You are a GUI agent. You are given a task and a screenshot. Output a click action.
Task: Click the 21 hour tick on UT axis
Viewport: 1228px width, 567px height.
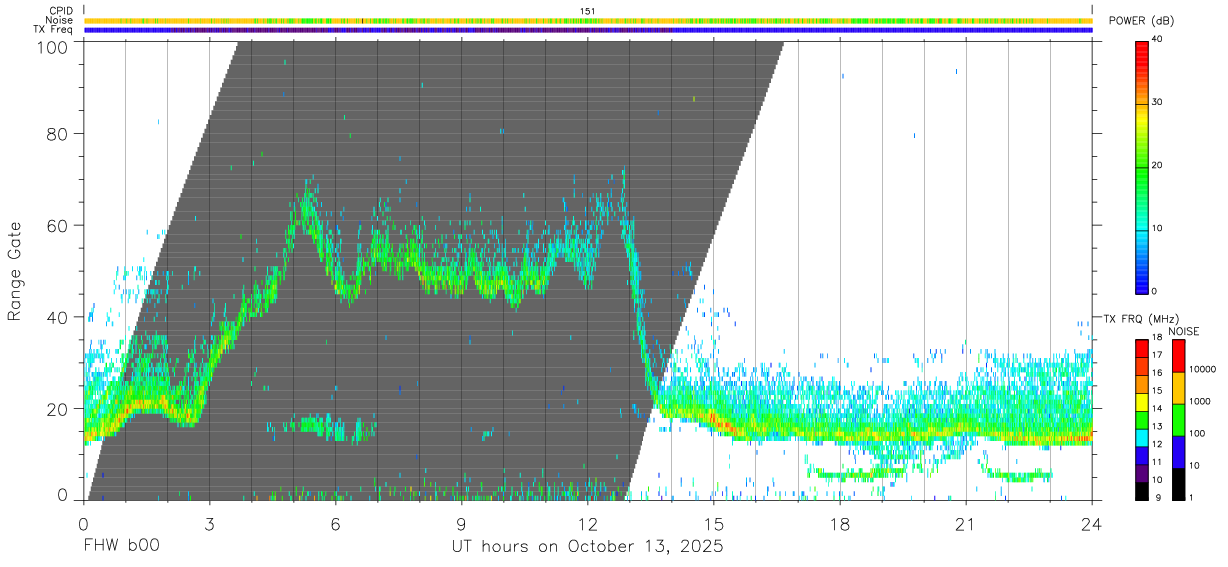coord(966,524)
